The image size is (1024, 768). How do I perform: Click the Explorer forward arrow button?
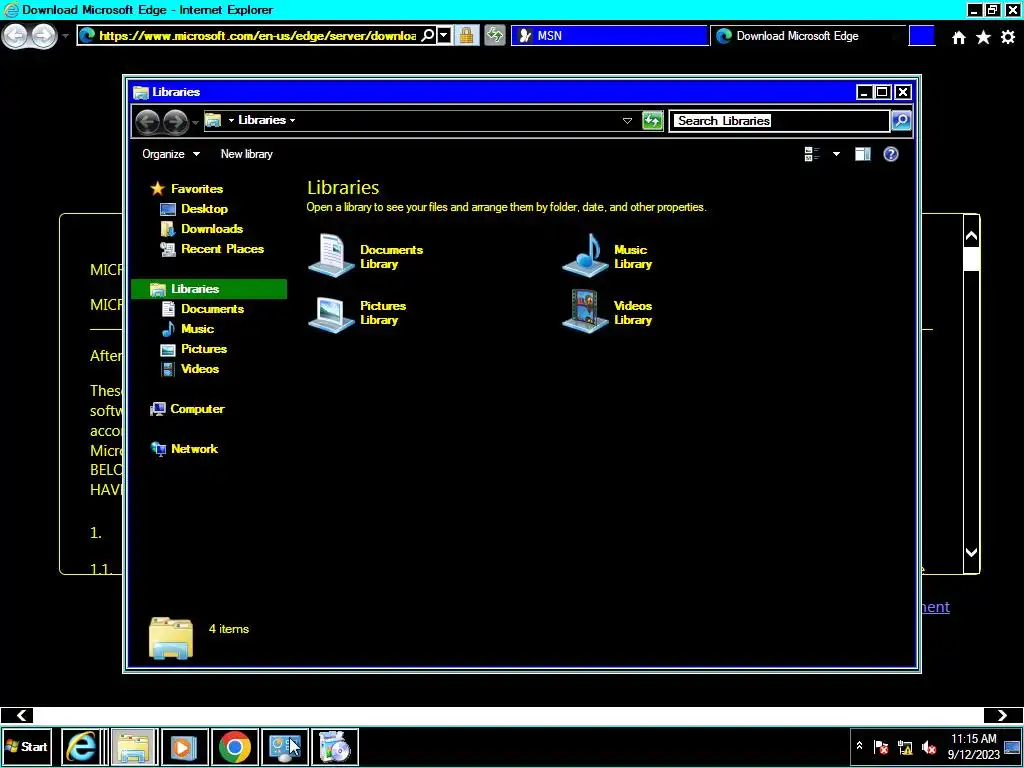(175, 121)
